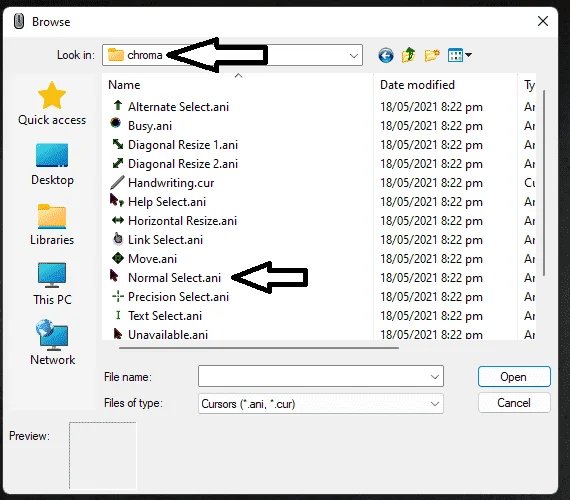570x500 pixels.
Task: Click the Help Select.ani cursor icon
Action: pyautogui.click(x=117, y=200)
